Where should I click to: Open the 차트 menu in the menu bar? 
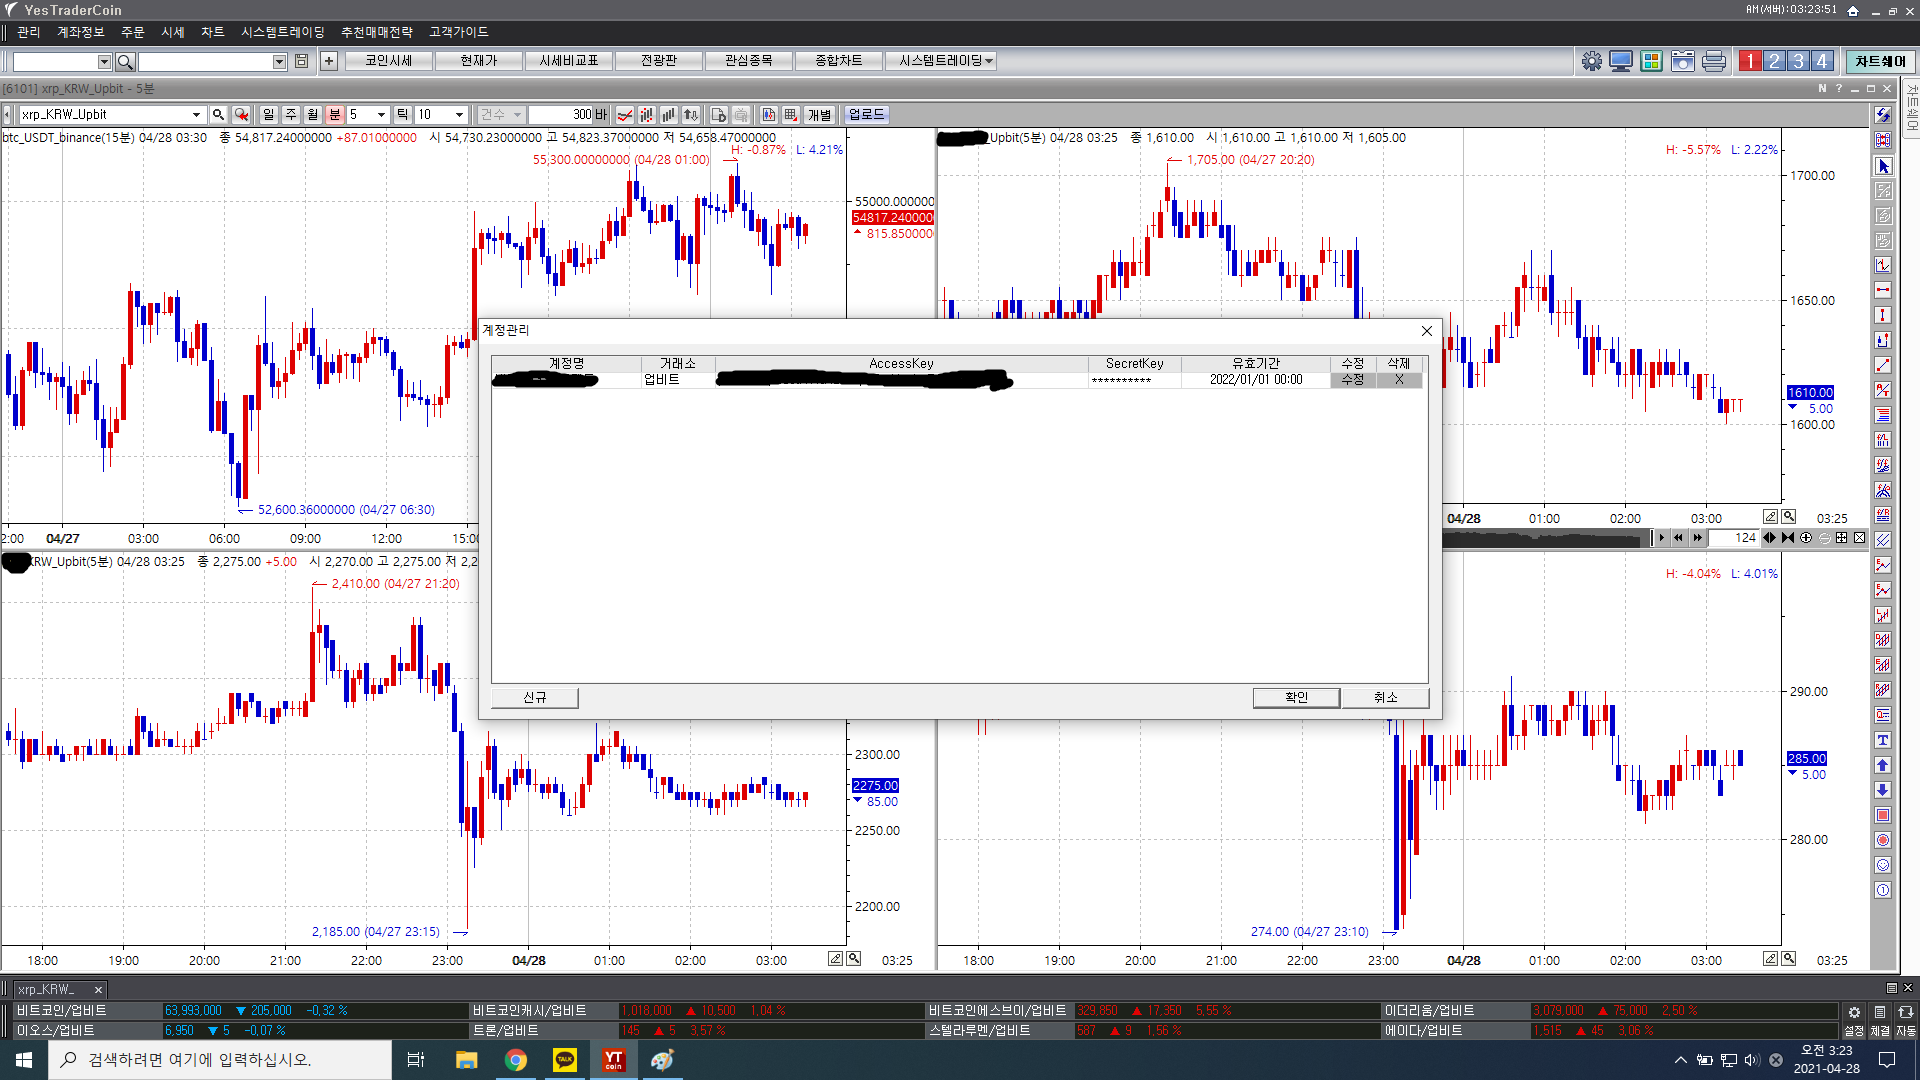[212, 32]
